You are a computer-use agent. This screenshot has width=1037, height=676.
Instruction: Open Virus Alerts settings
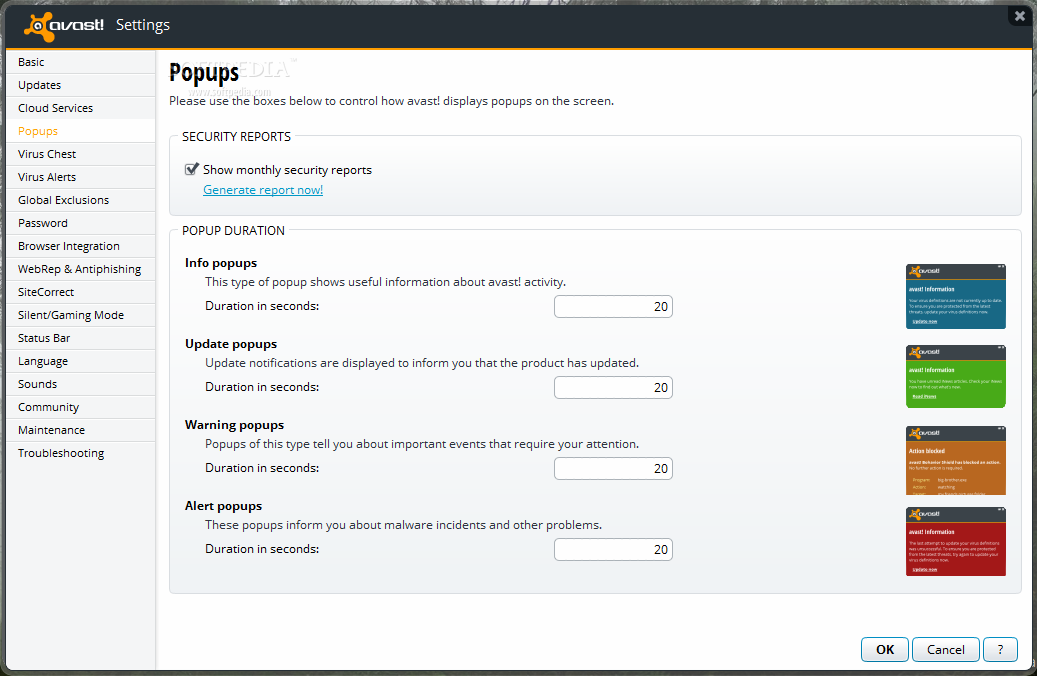(81, 177)
